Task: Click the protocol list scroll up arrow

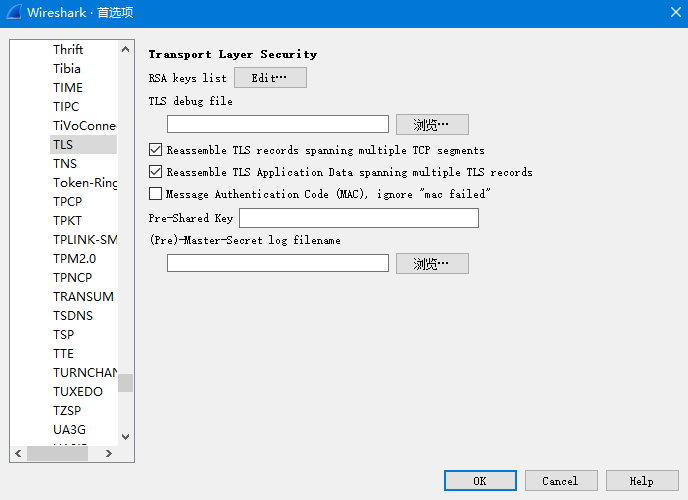Action: click(x=125, y=49)
